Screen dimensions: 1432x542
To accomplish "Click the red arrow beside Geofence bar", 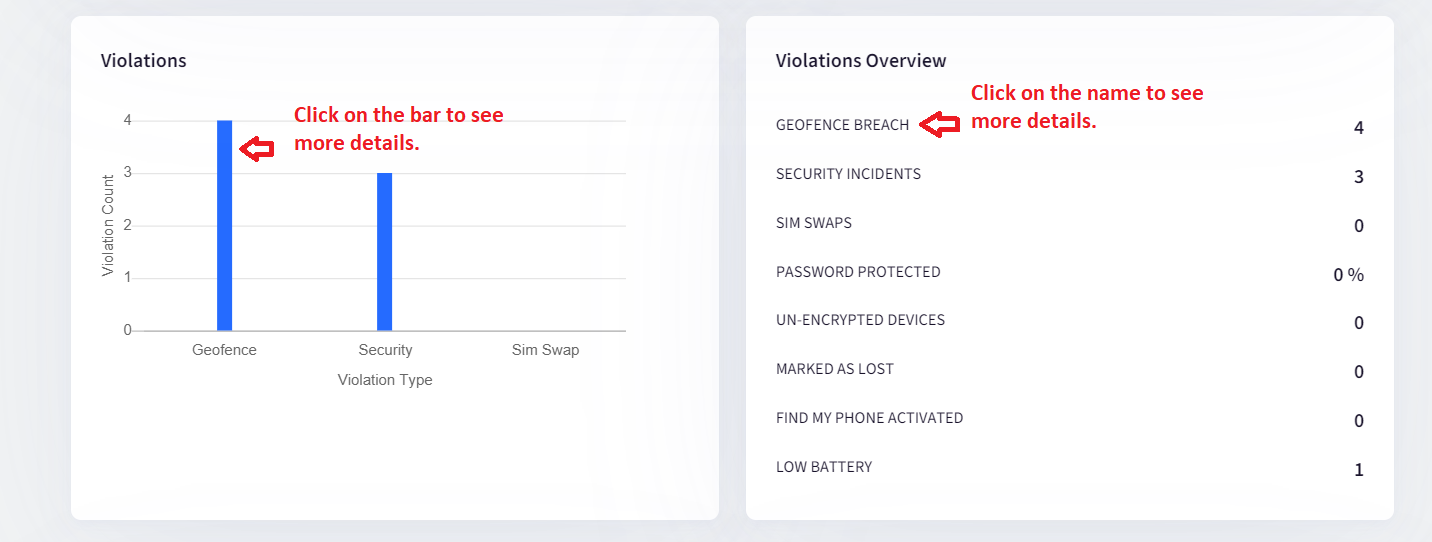I will click(x=257, y=150).
